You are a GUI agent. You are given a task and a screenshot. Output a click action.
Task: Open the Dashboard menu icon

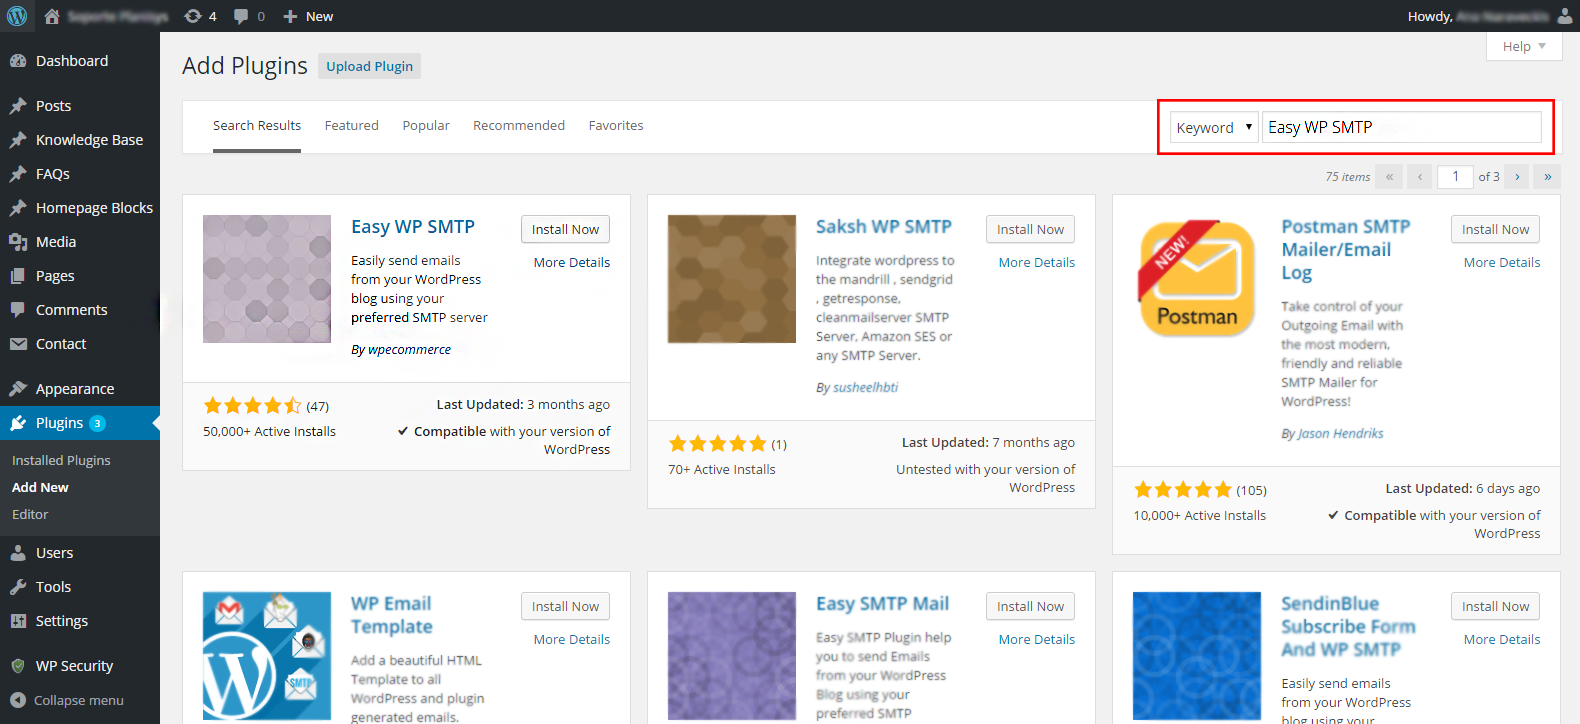coord(18,61)
